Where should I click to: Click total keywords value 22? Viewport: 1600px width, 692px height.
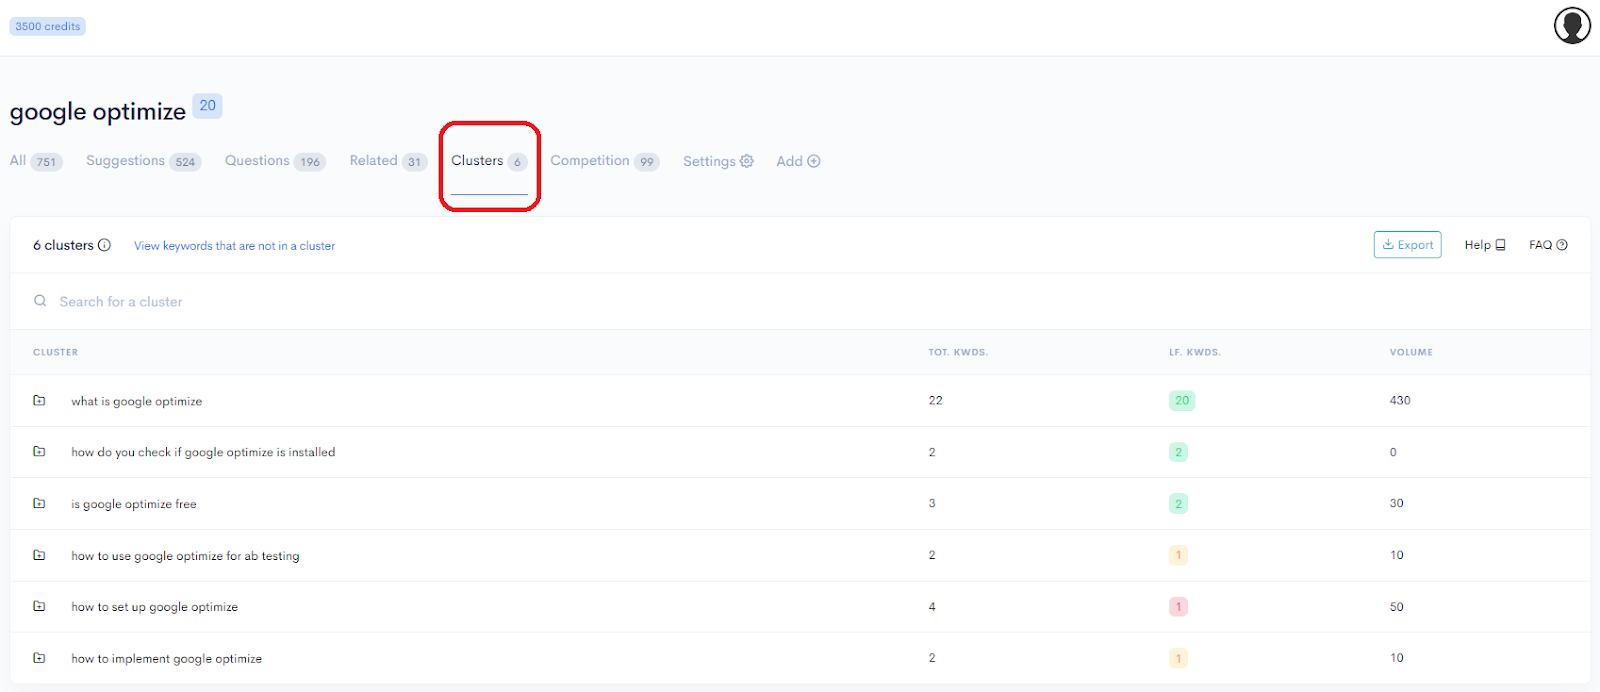(x=935, y=400)
